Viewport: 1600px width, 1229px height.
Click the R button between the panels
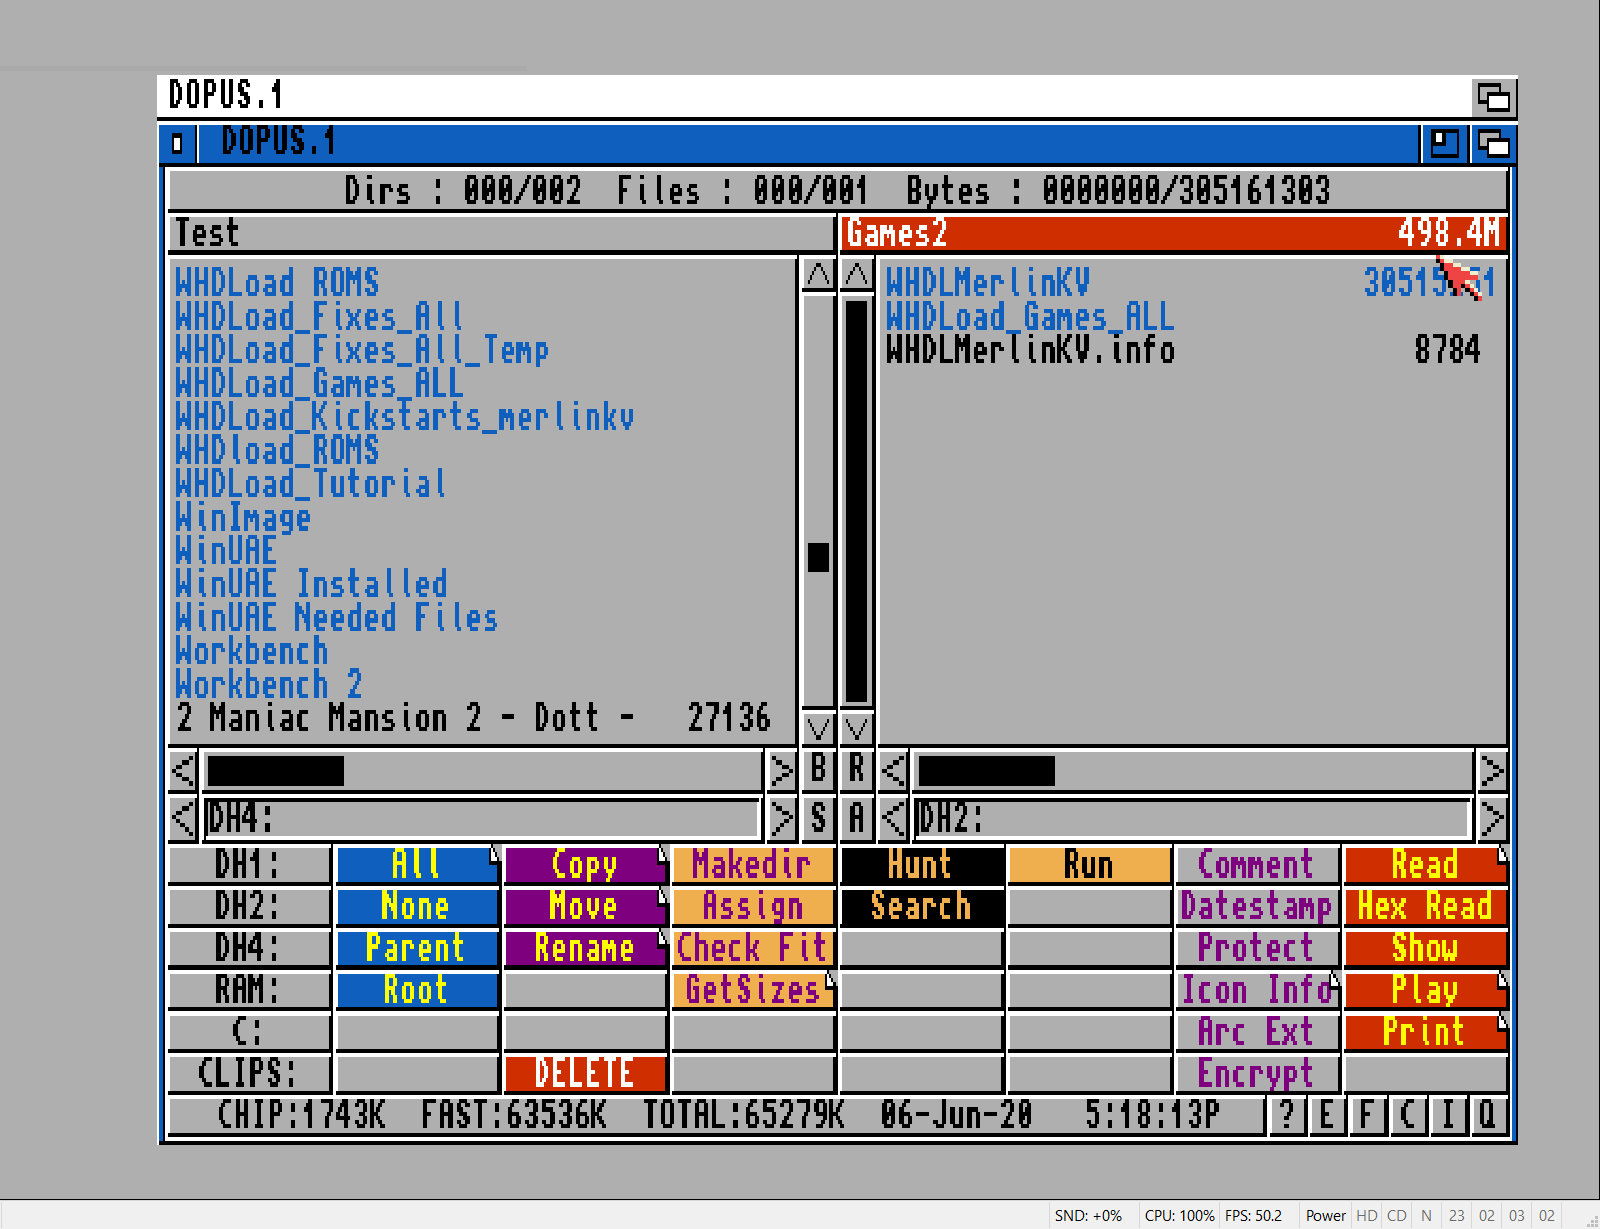pos(857,769)
